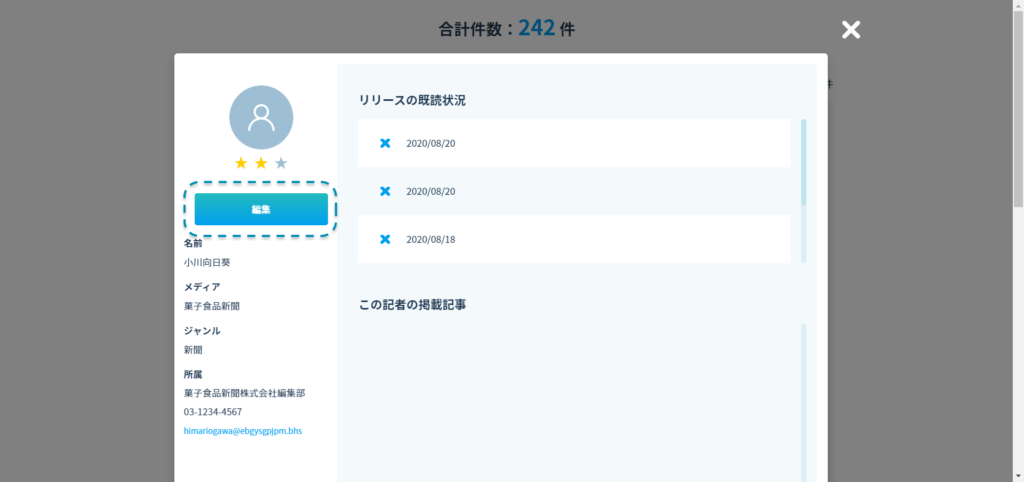This screenshot has width=1024, height=482.
Task: Click the リリースの既読状況 heading
Action: pyautogui.click(x=412, y=100)
